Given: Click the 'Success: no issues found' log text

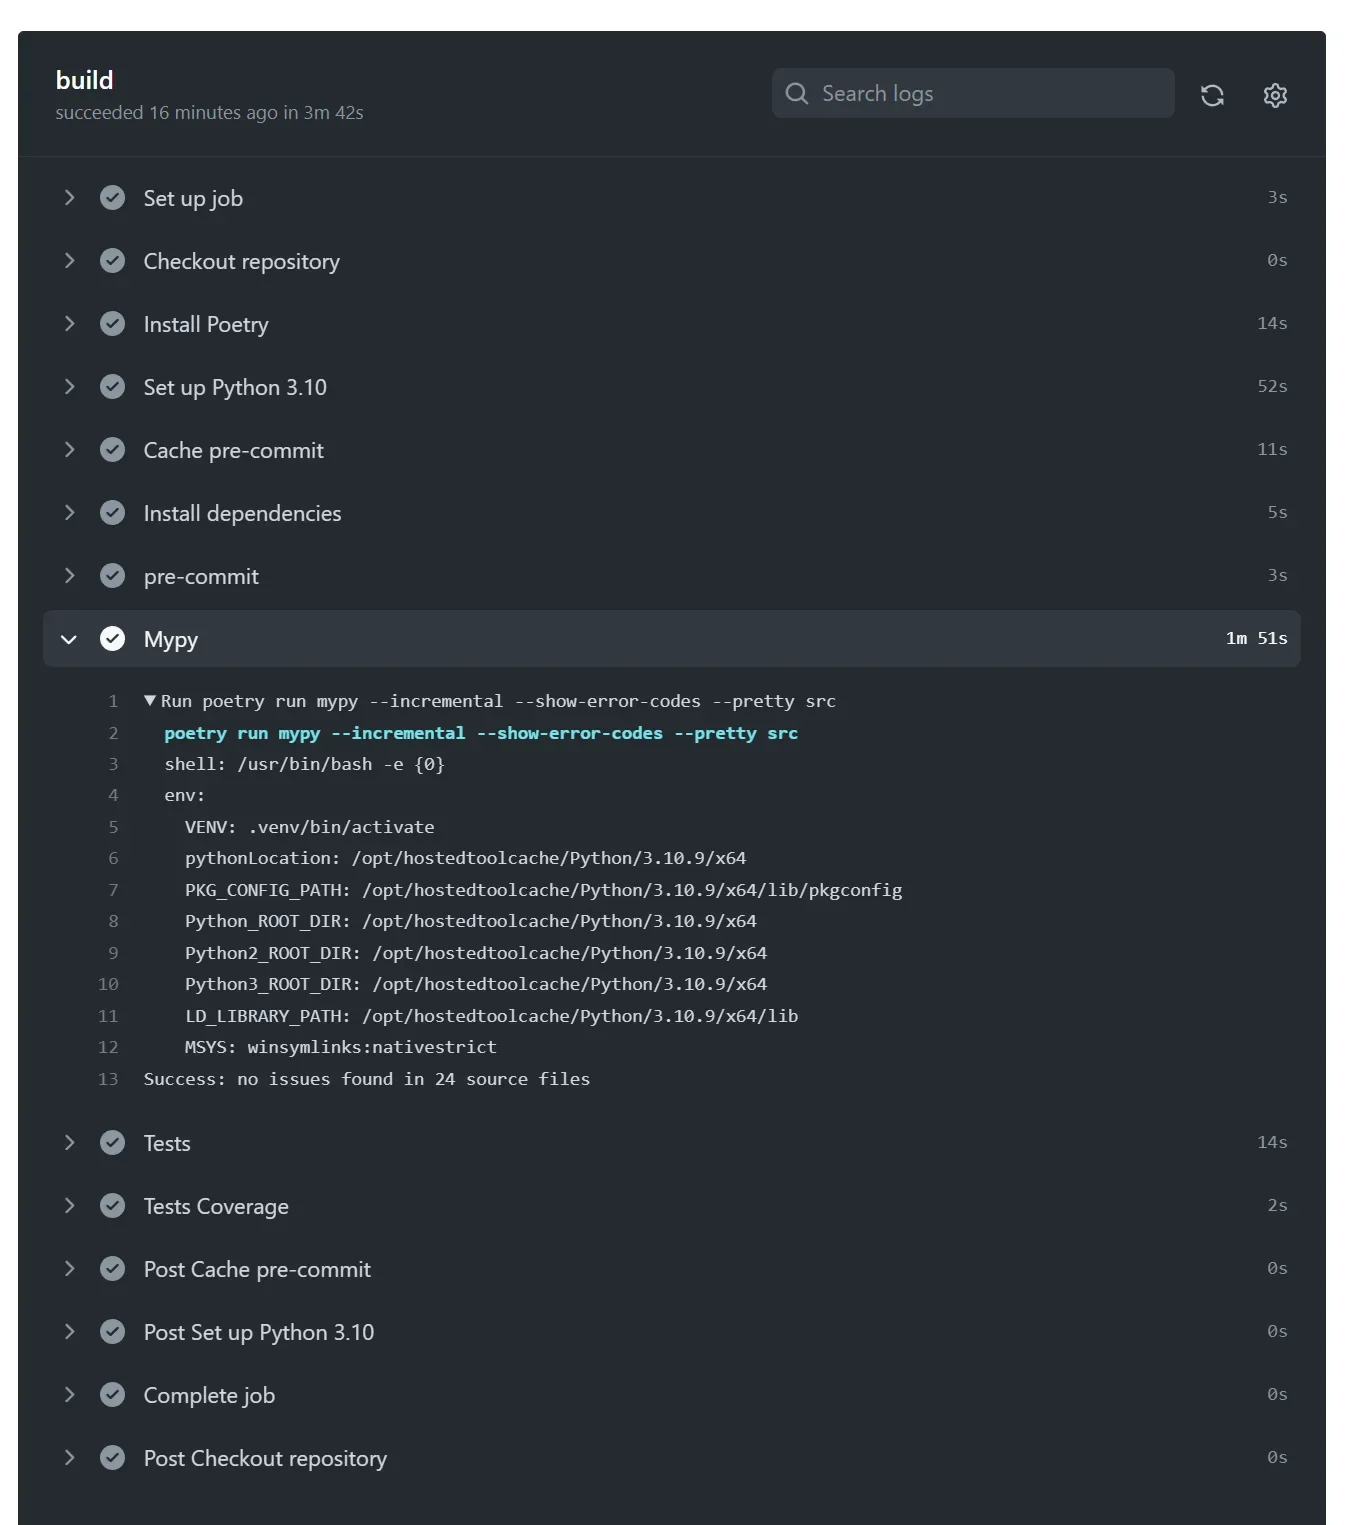Looking at the screenshot, I should [x=367, y=1079].
